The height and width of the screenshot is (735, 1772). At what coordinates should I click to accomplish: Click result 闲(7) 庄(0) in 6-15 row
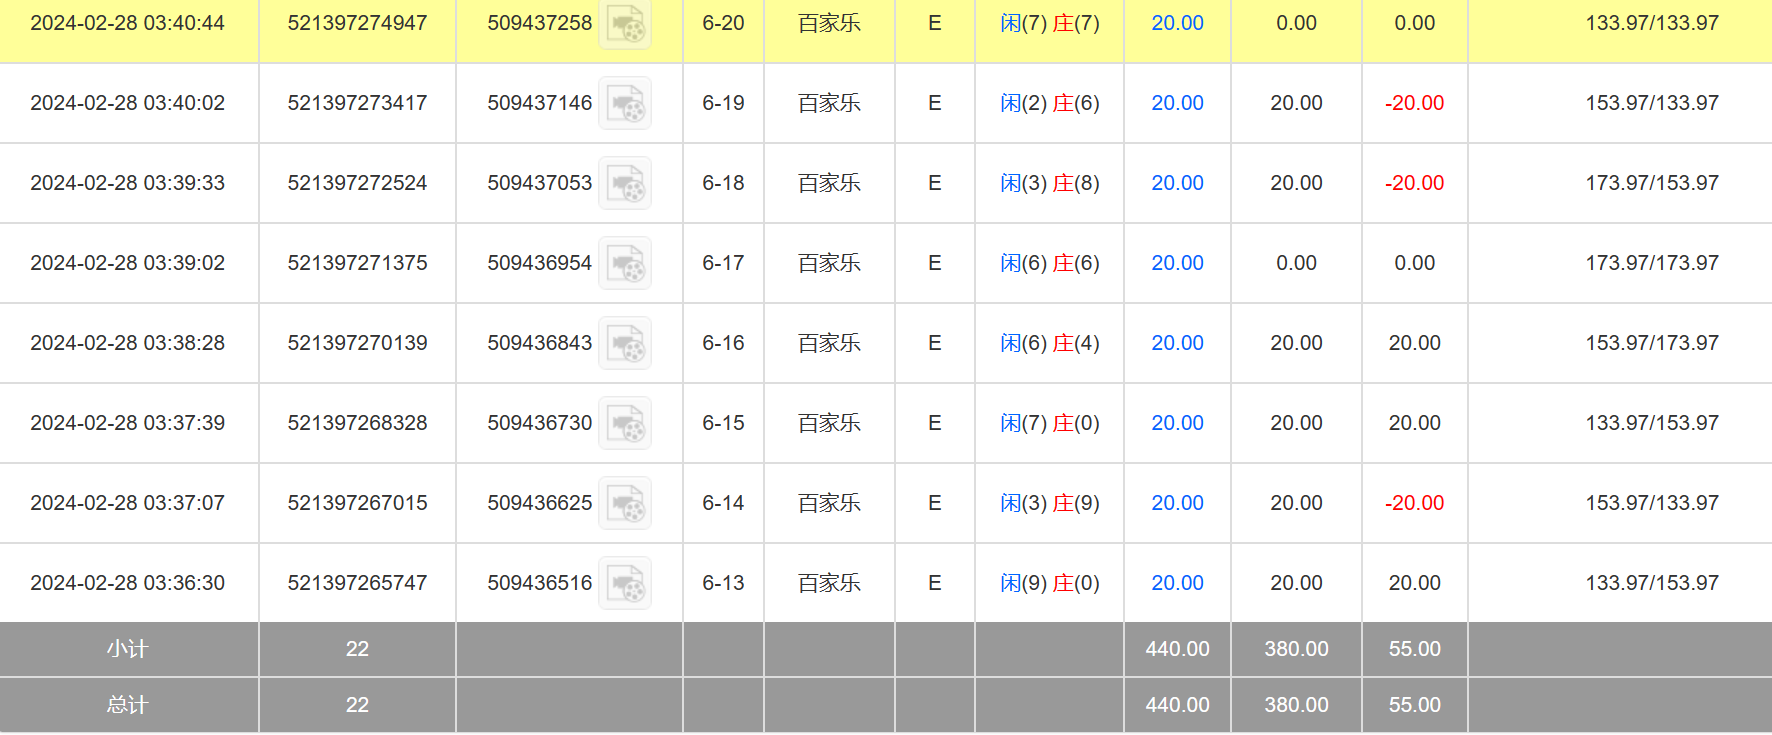(x=1049, y=423)
